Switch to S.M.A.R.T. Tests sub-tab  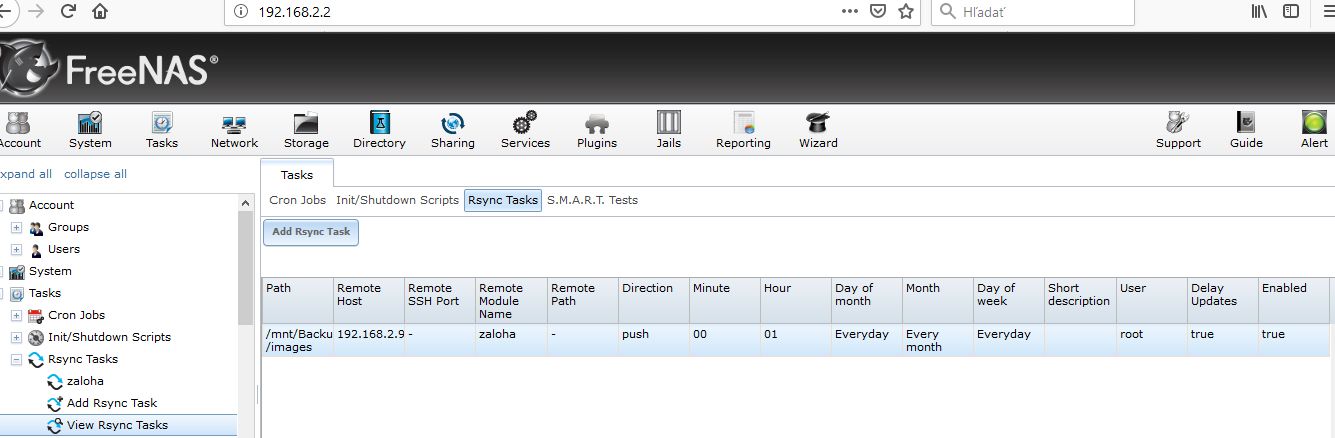pos(592,200)
